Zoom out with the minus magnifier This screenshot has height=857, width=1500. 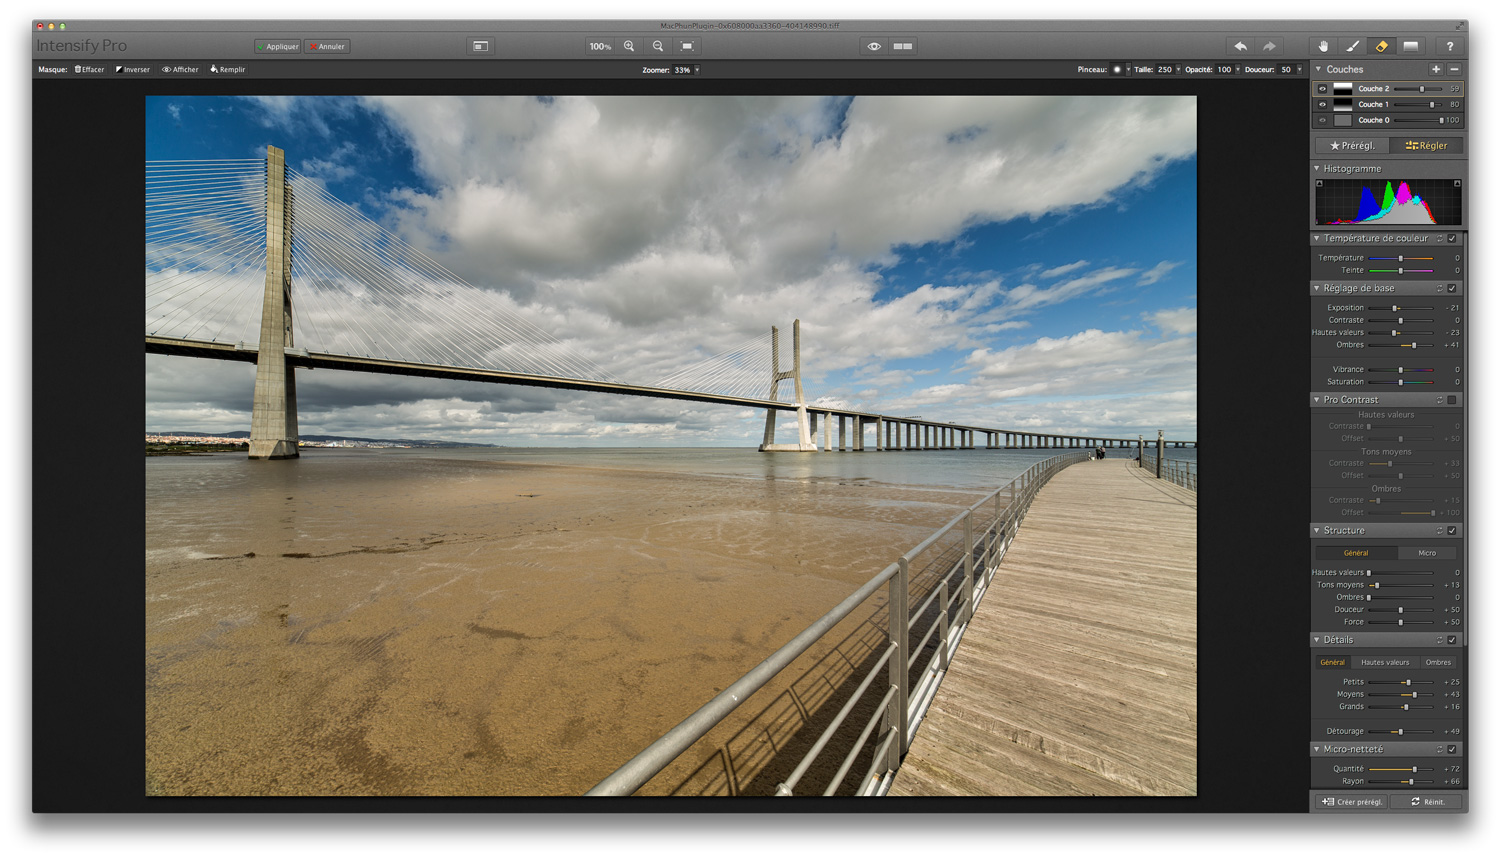point(658,46)
